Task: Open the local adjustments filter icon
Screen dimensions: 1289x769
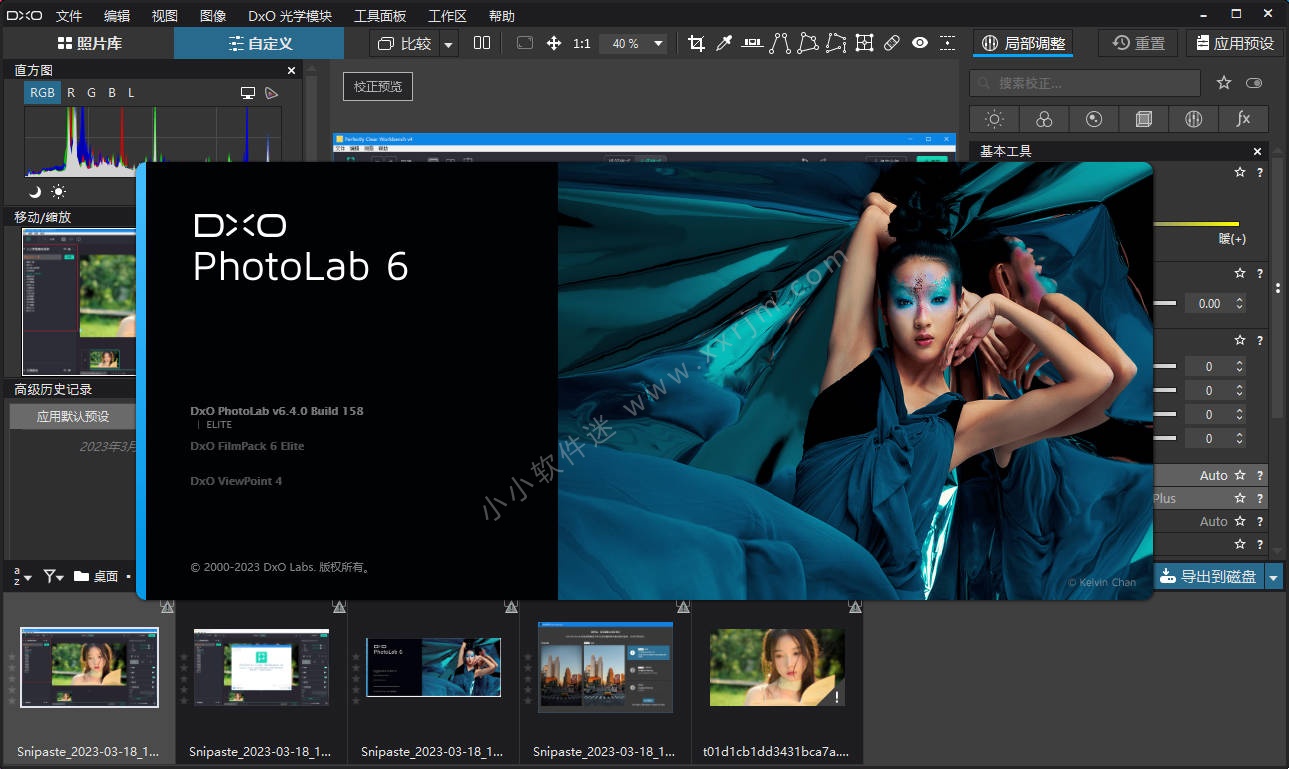Action: click(x=1193, y=119)
